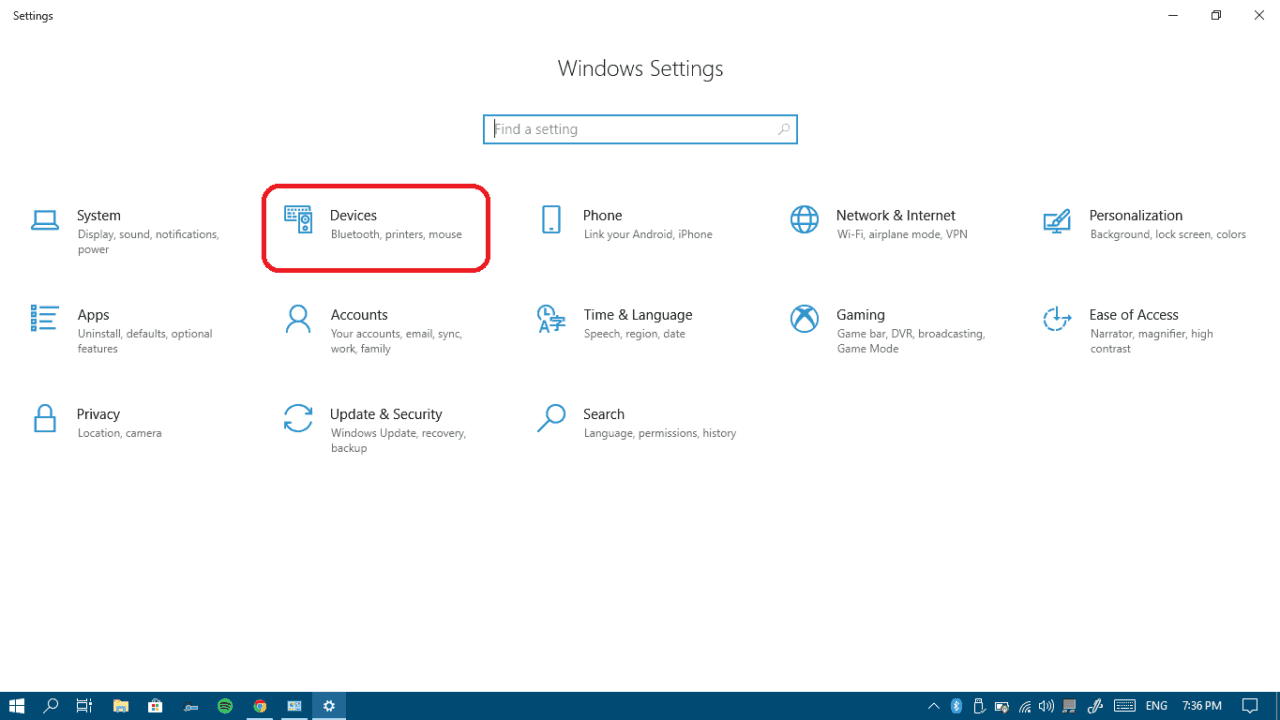Viewport: 1280px width, 720px height.
Task: Open Time & Language settings
Action: [x=550, y=318]
